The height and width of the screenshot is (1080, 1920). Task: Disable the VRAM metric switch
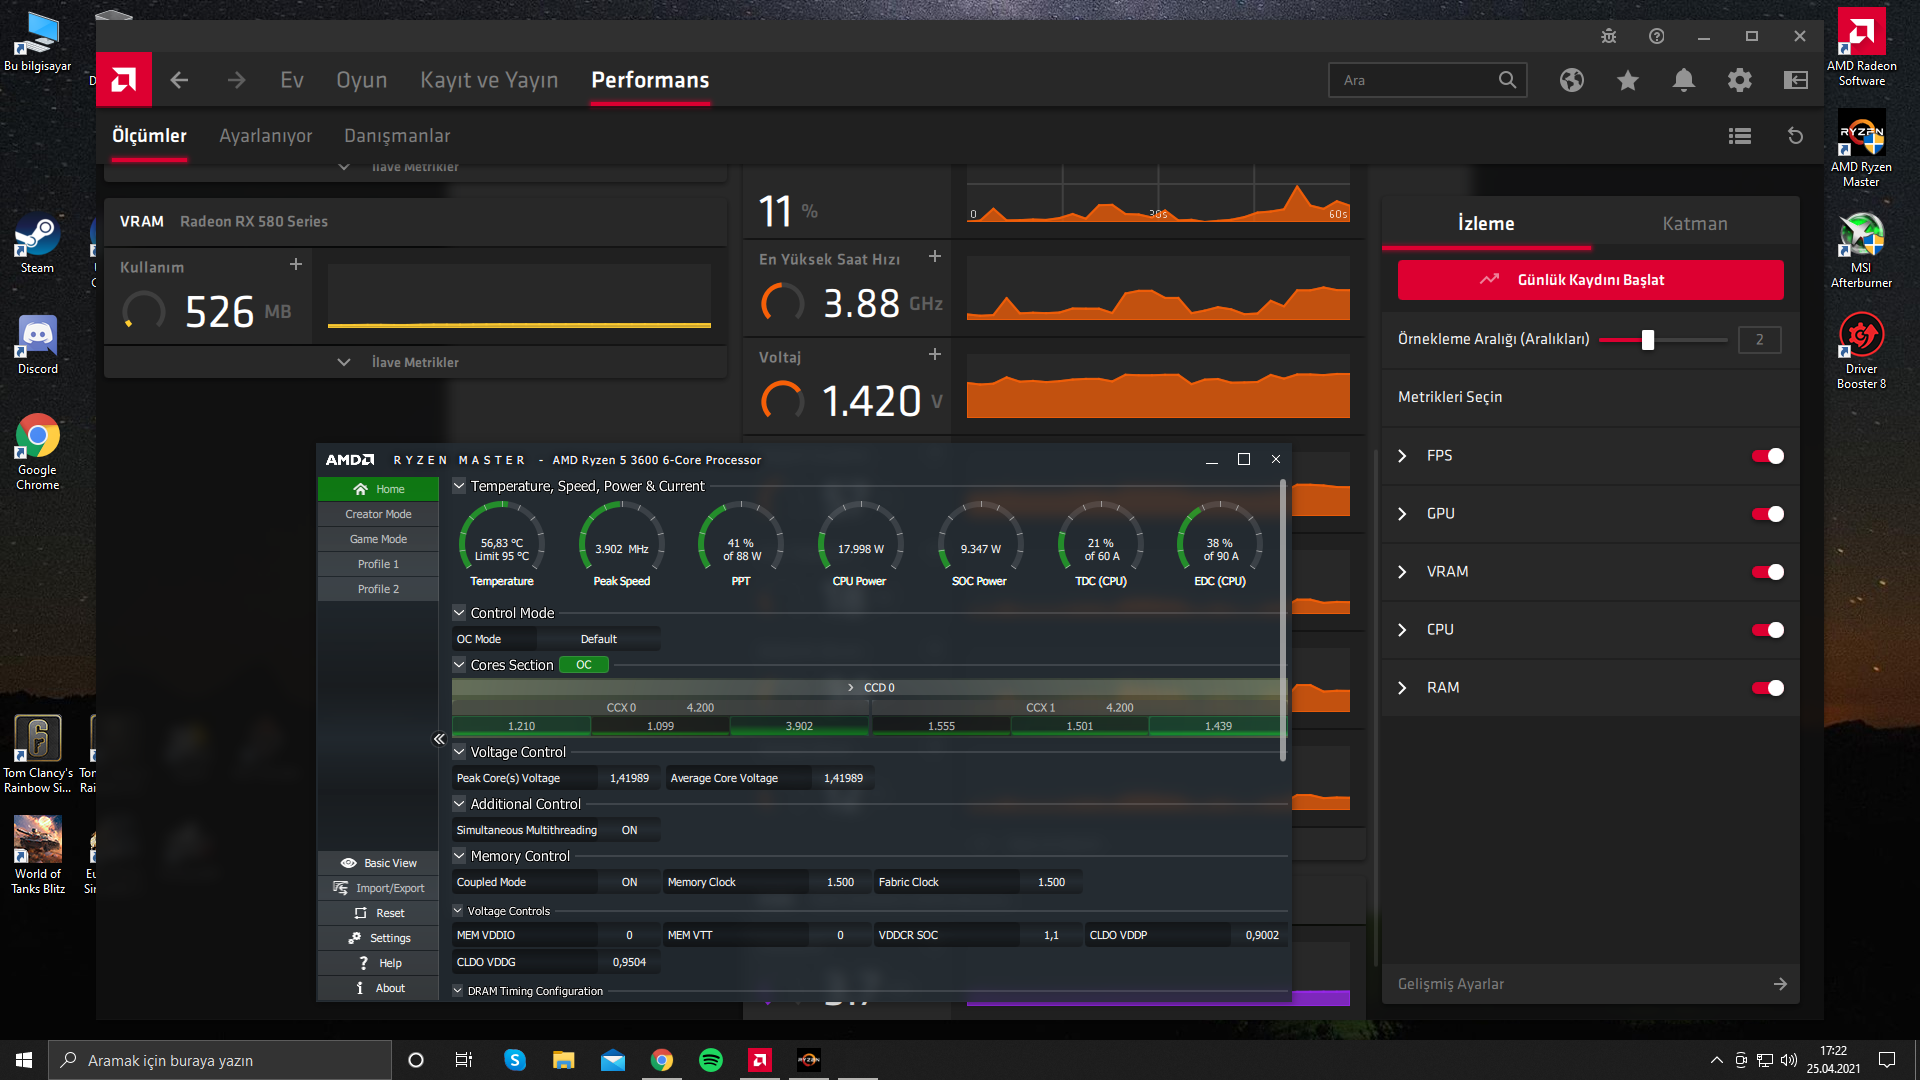pyautogui.click(x=1767, y=572)
